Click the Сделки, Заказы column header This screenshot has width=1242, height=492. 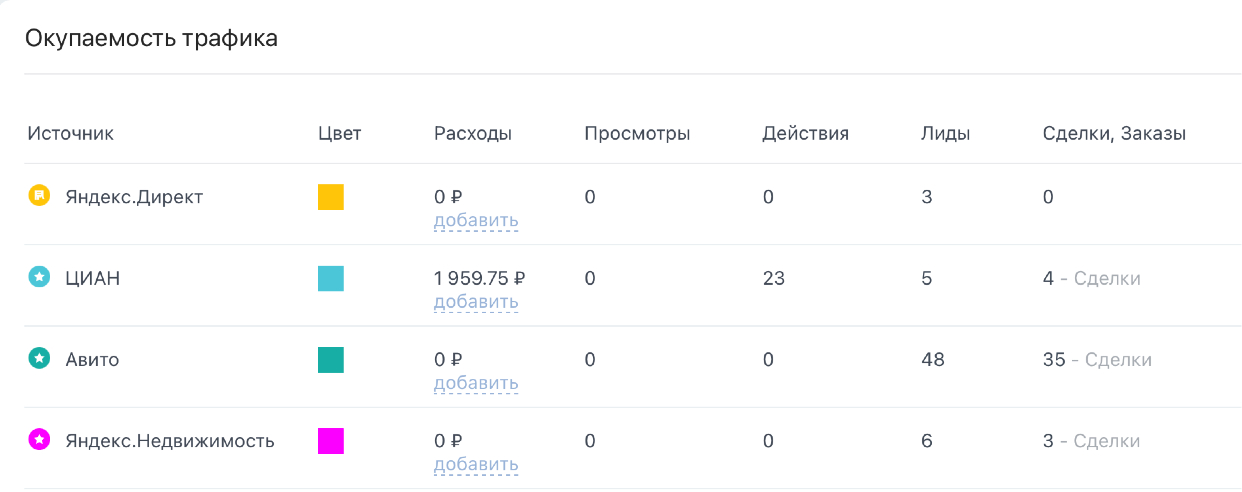tap(1114, 133)
